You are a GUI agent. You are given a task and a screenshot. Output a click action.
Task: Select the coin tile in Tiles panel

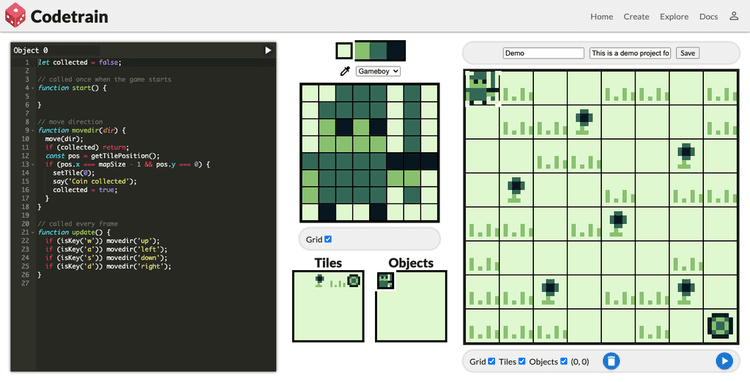pos(353,281)
